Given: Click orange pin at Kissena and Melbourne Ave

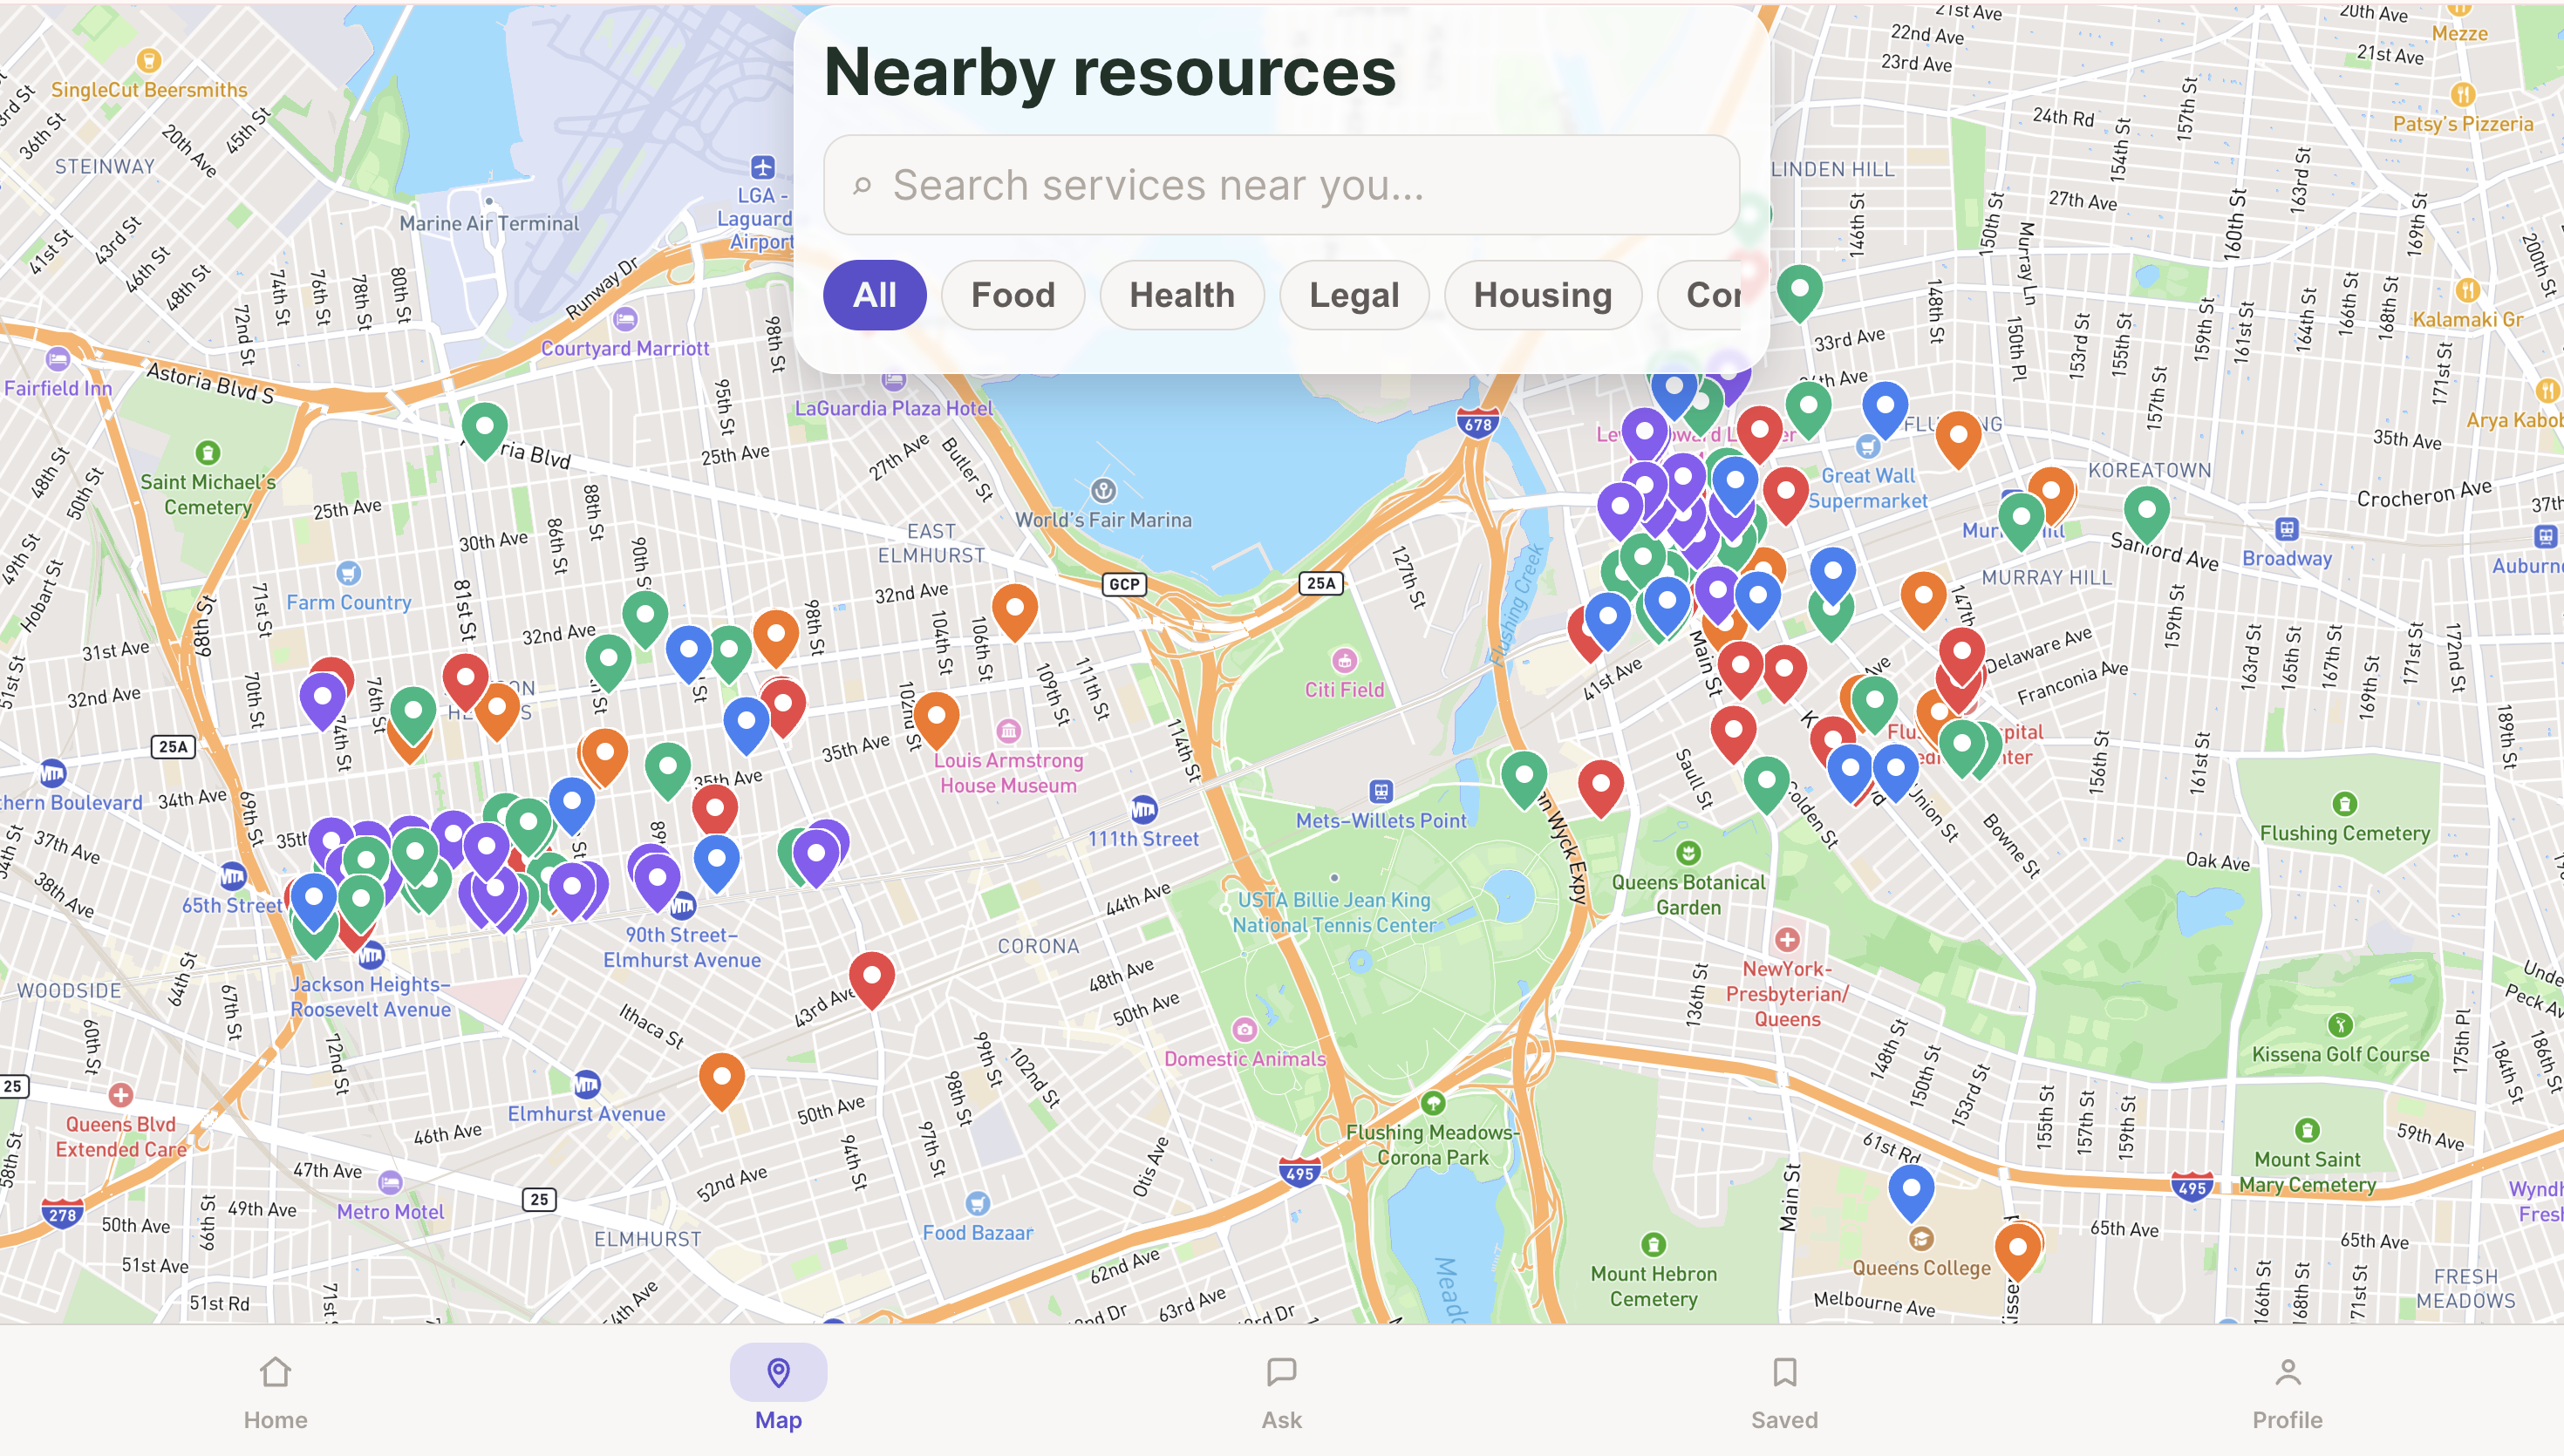Looking at the screenshot, I should click(2017, 1247).
